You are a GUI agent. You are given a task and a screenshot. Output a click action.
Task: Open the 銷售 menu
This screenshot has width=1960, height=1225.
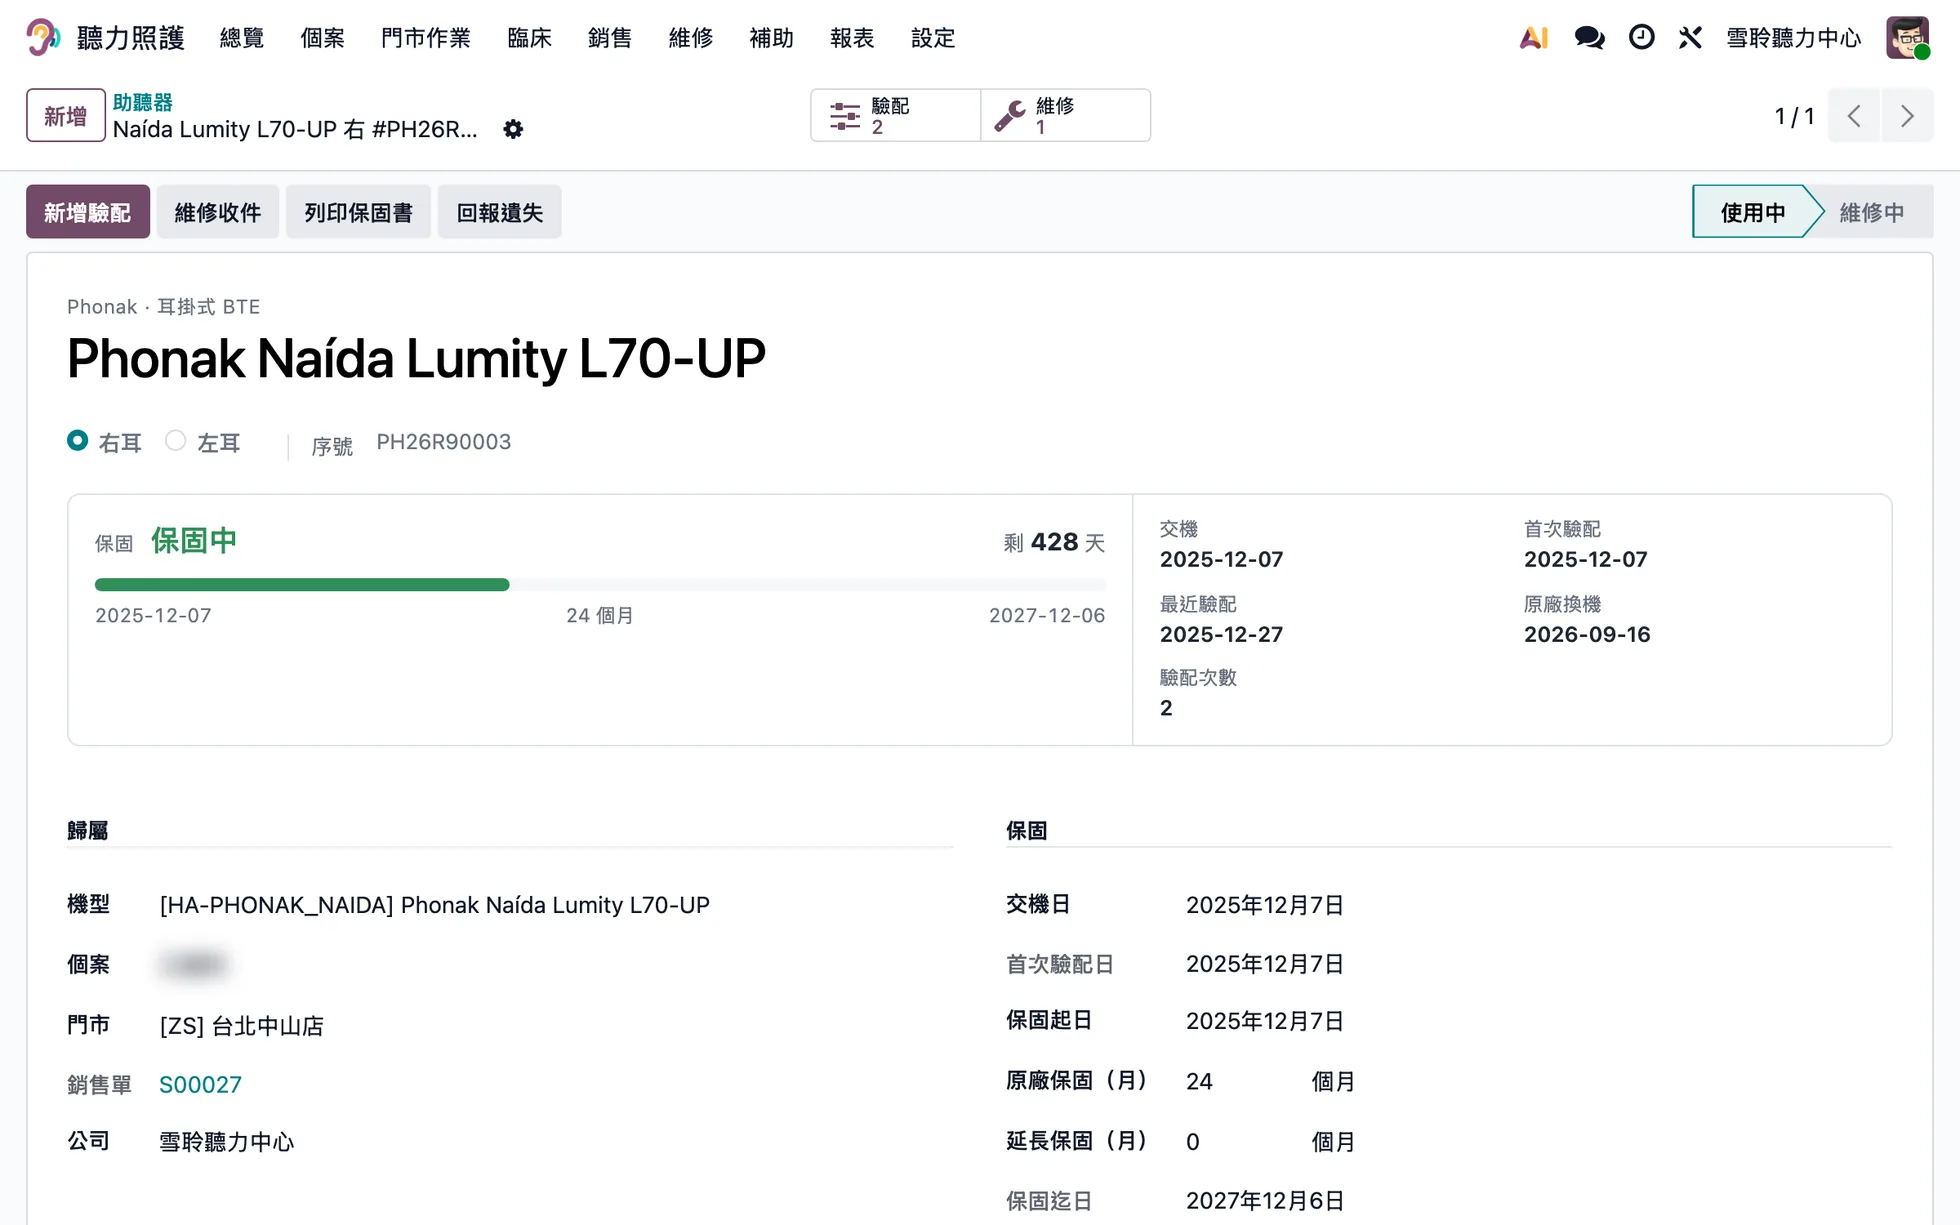pyautogui.click(x=610, y=38)
